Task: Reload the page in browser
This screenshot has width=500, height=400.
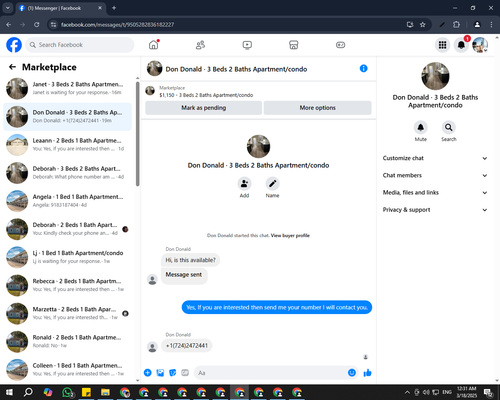Action: click(x=37, y=24)
